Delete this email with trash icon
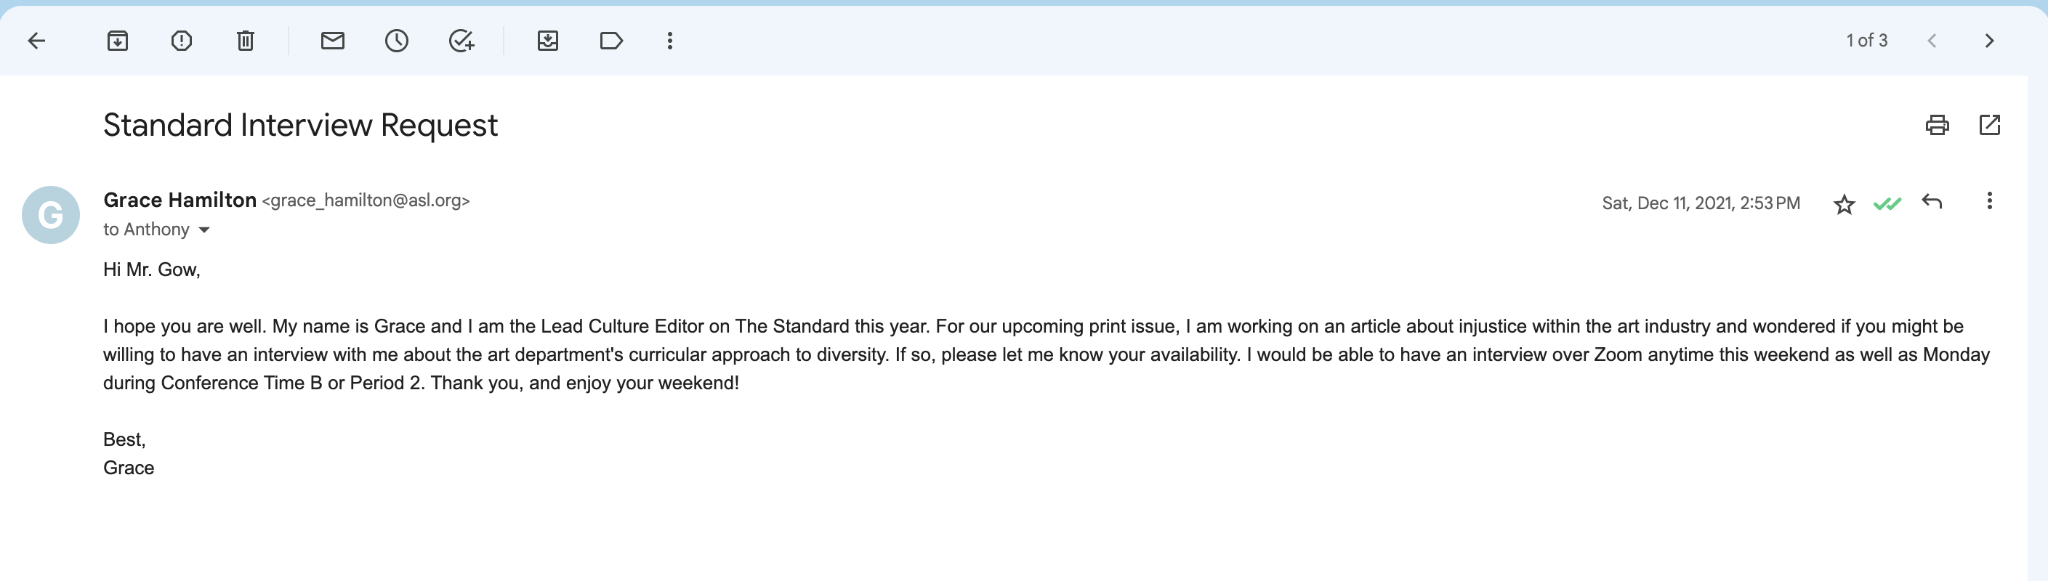This screenshot has height=581, width=2048. point(245,41)
